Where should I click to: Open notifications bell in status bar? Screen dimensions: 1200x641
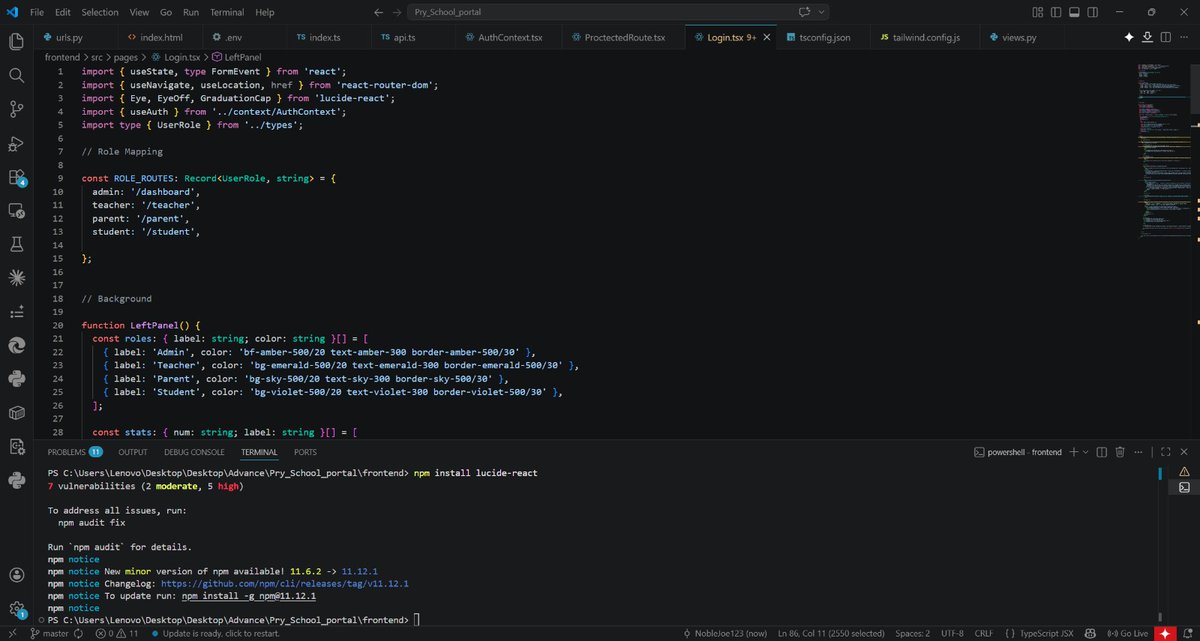point(1188,633)
